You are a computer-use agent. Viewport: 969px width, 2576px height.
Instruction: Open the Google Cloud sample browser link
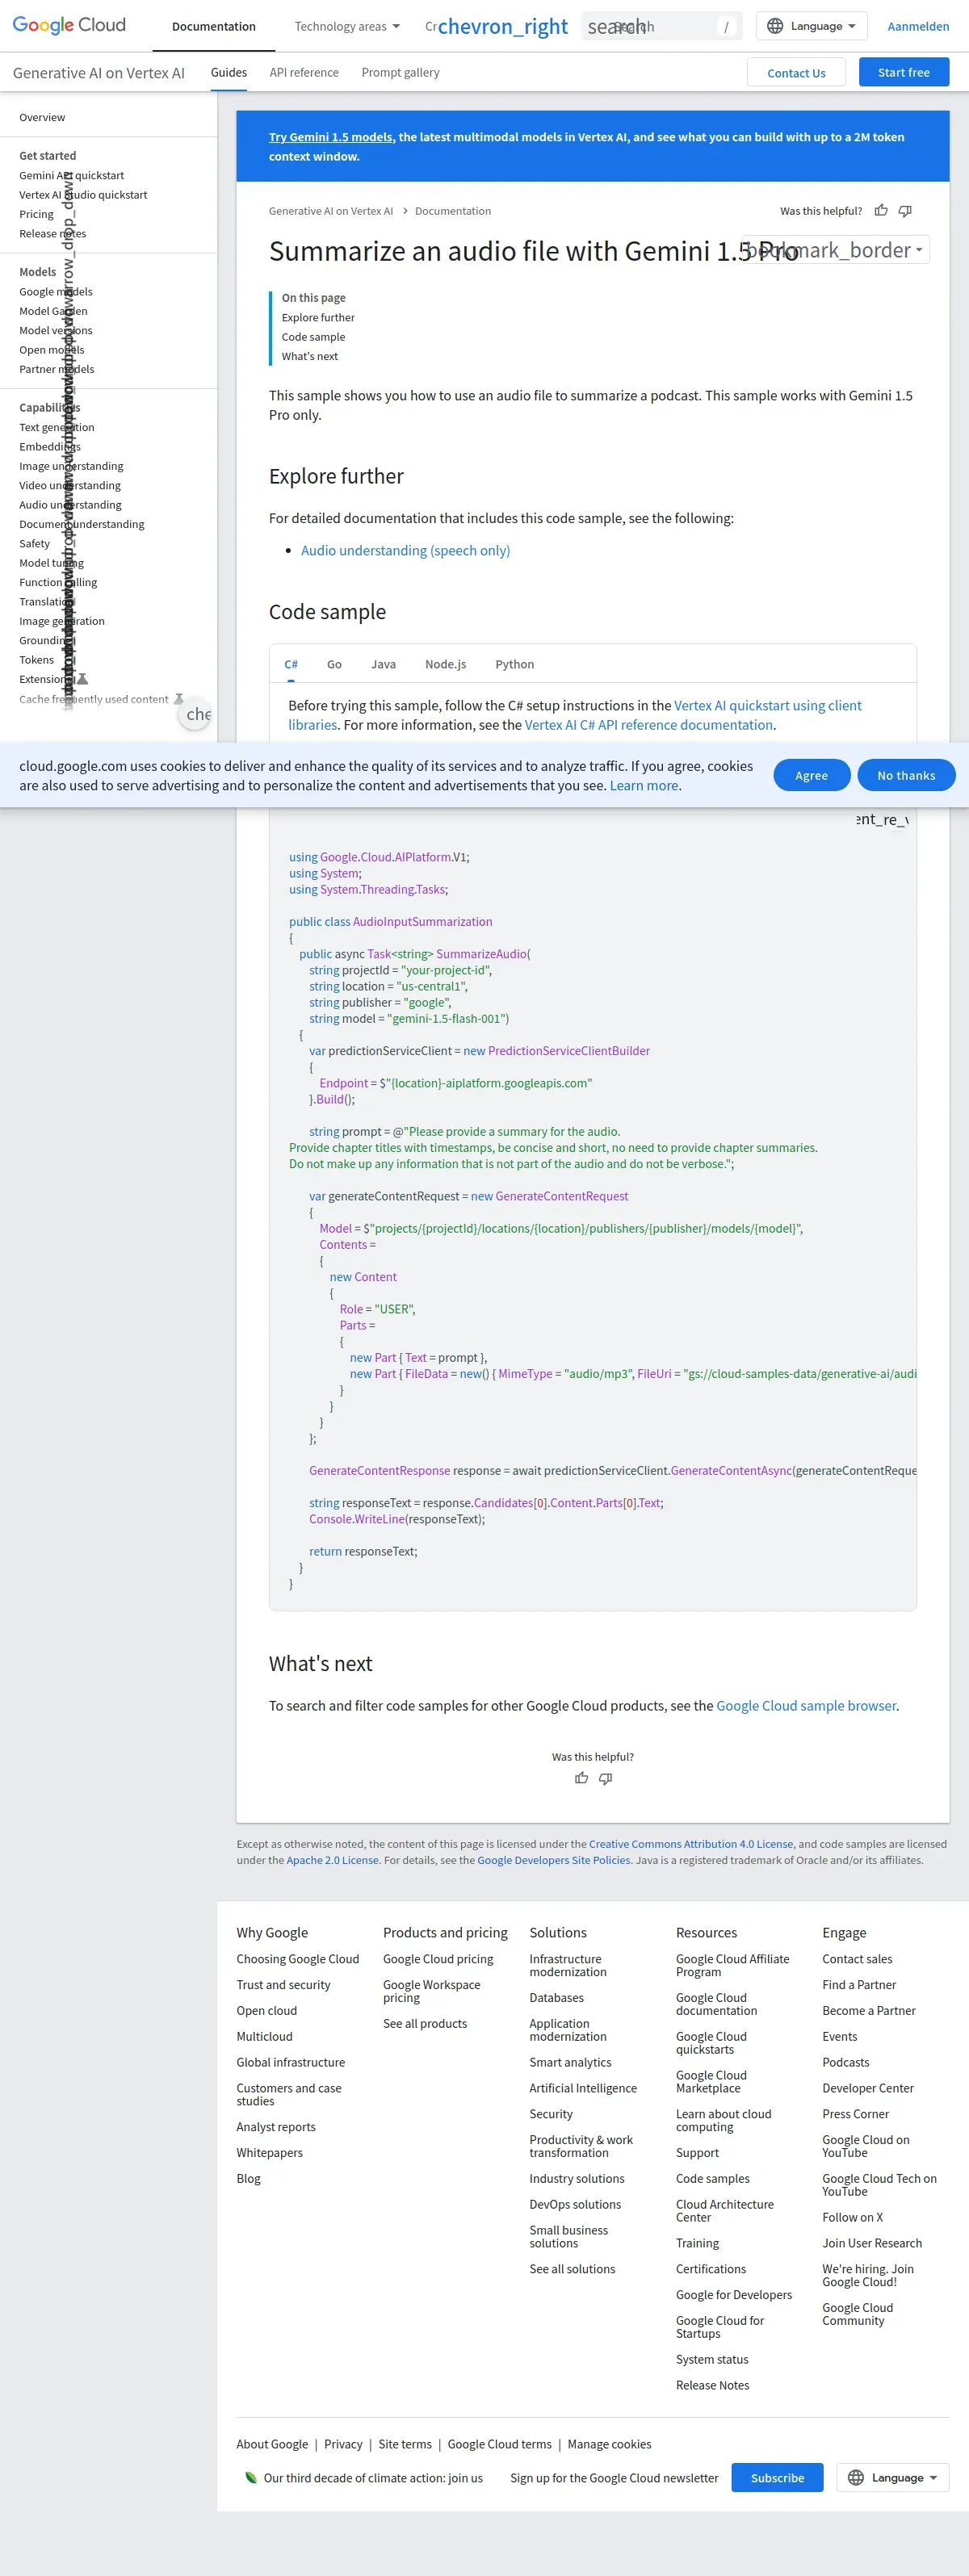click(x=806, y=1705)
